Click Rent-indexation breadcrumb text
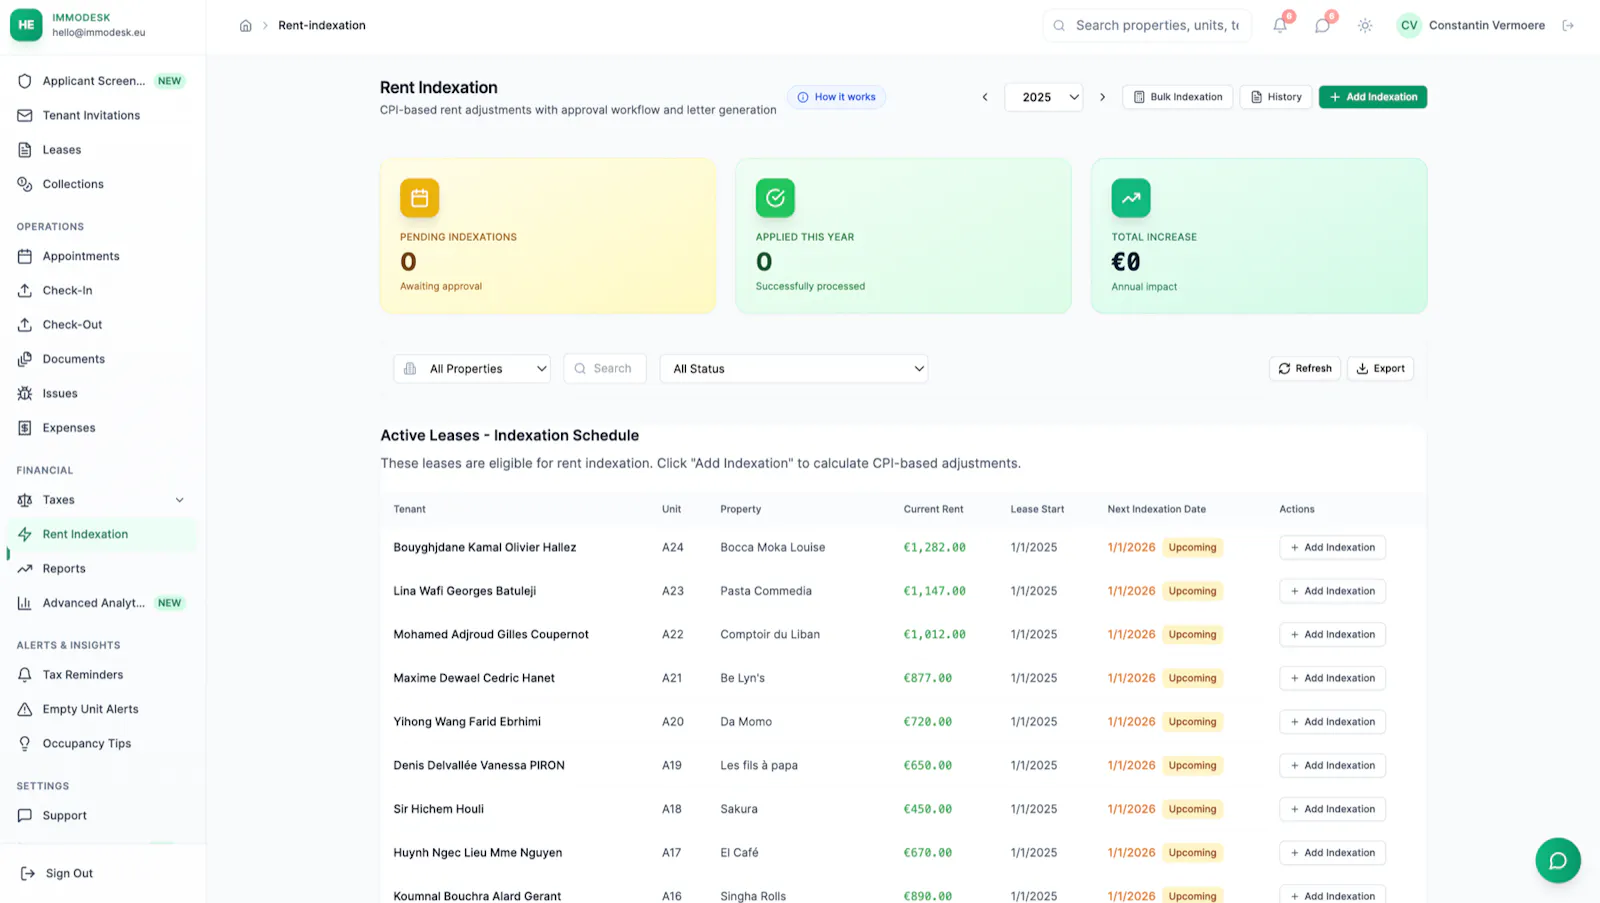This screenshot has height=903, width=1600. pos(322,26)
